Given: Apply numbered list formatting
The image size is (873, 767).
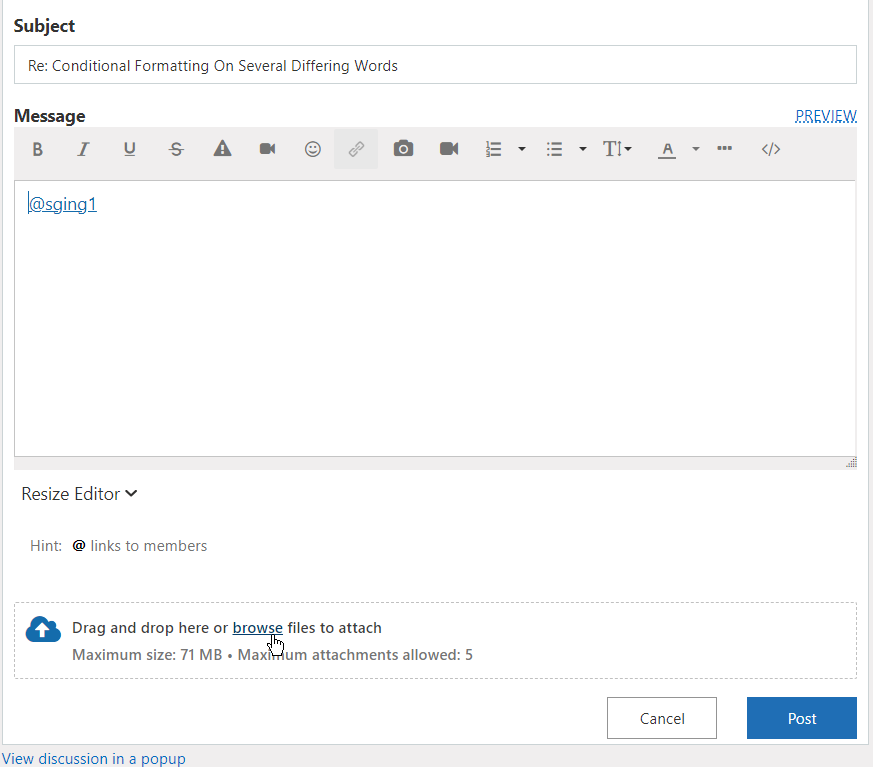Looking at the screenshot, I should pyautogui.click(x=493, y=149).
